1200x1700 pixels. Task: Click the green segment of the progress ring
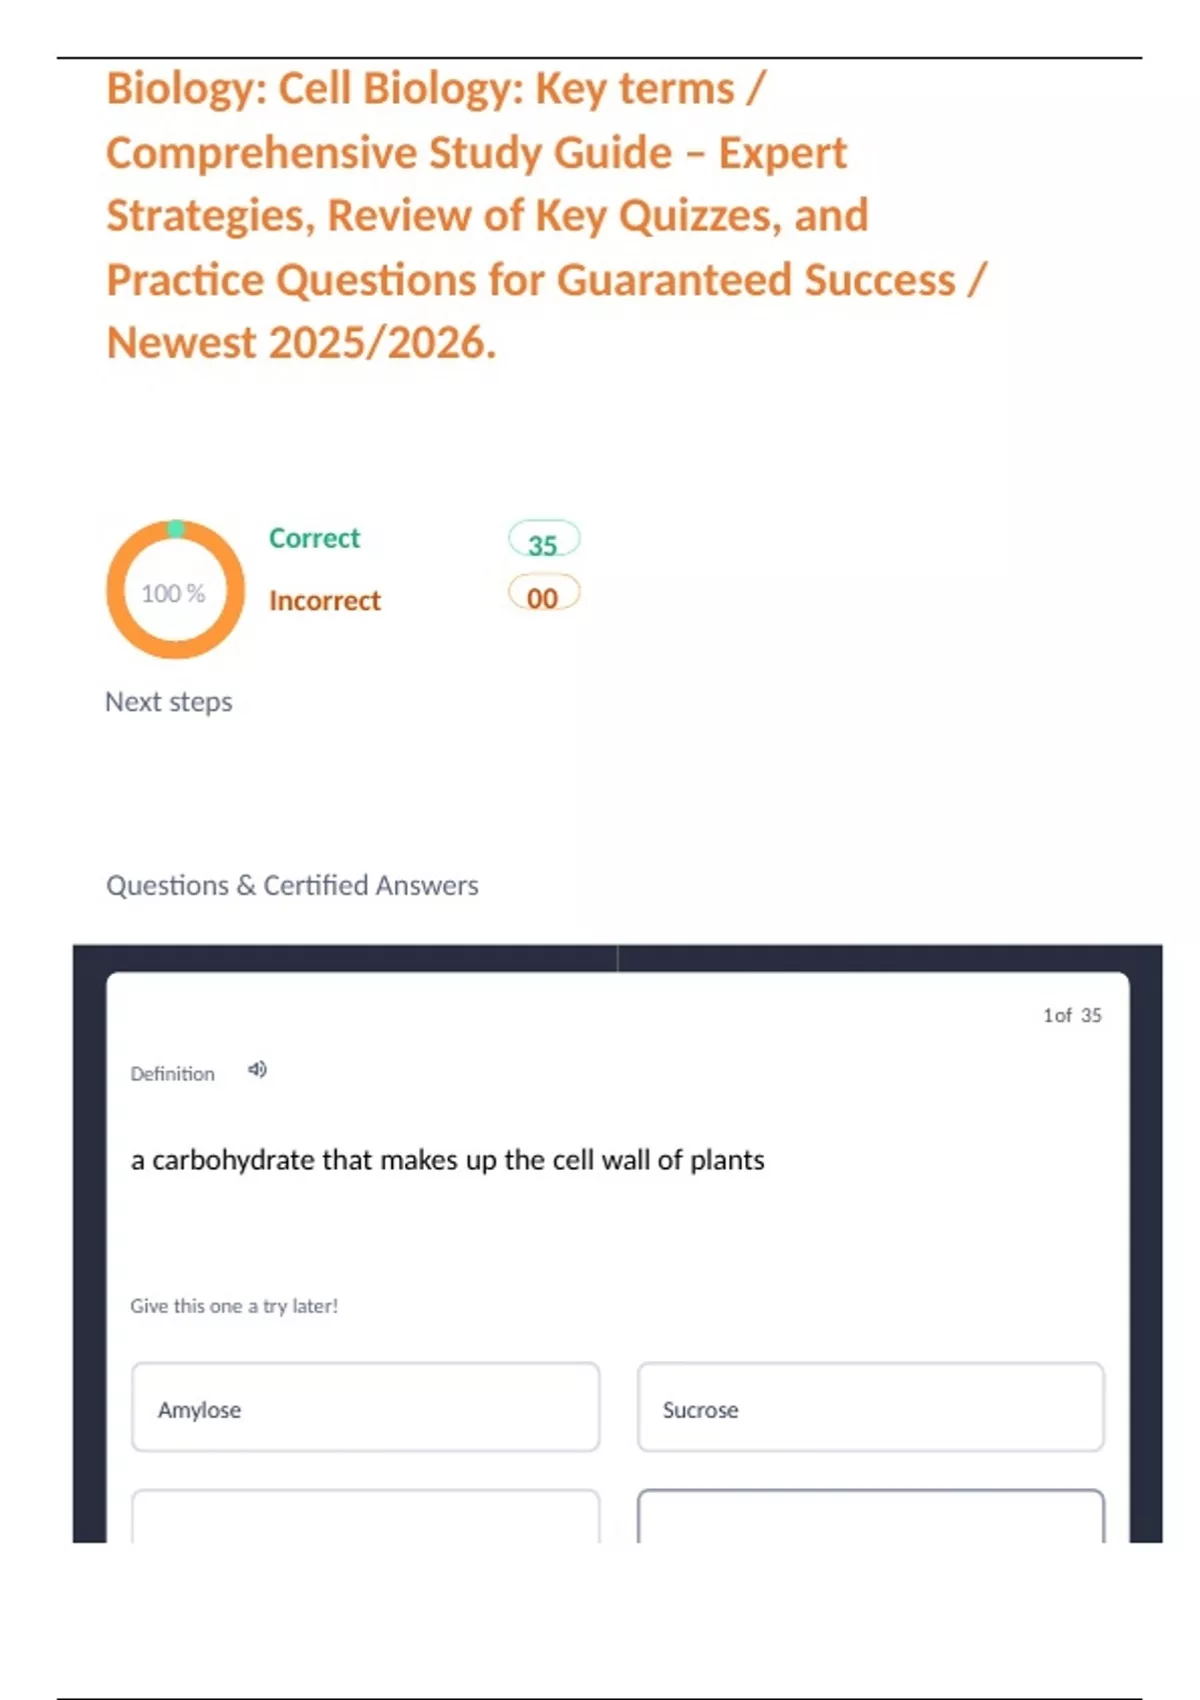tap(176, 529)
